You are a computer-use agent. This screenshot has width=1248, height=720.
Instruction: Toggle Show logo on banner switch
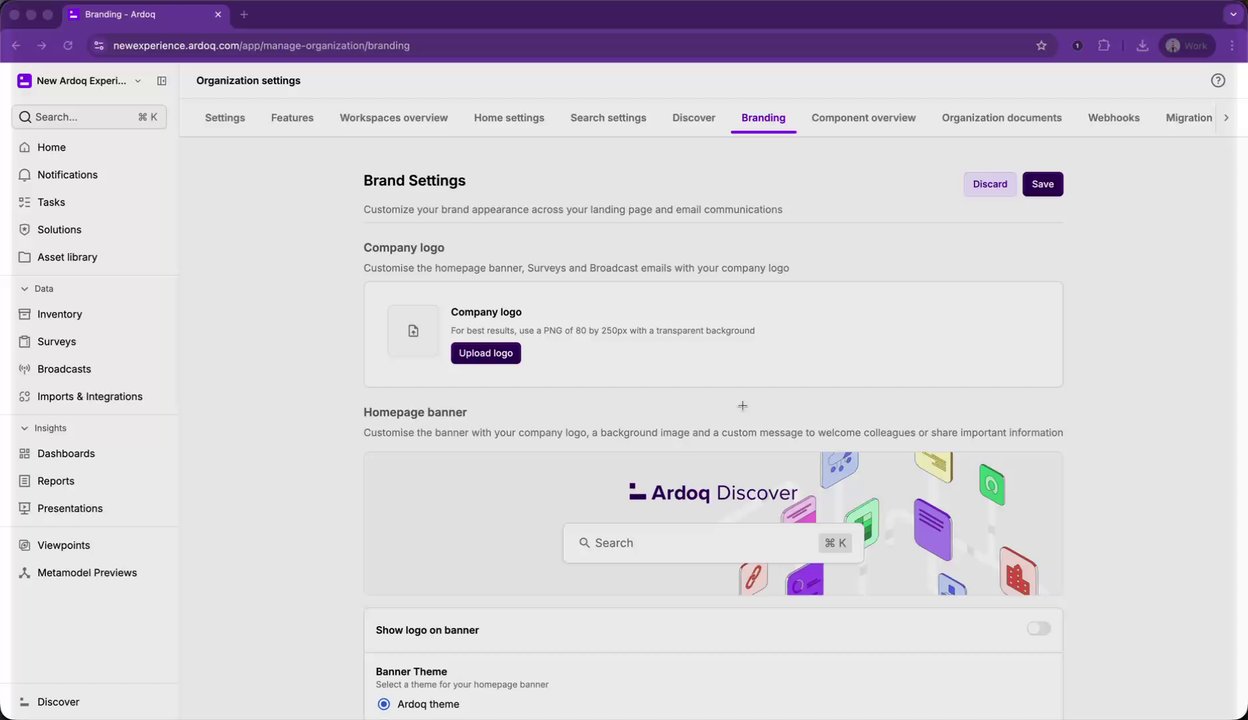click(1039, 629)
